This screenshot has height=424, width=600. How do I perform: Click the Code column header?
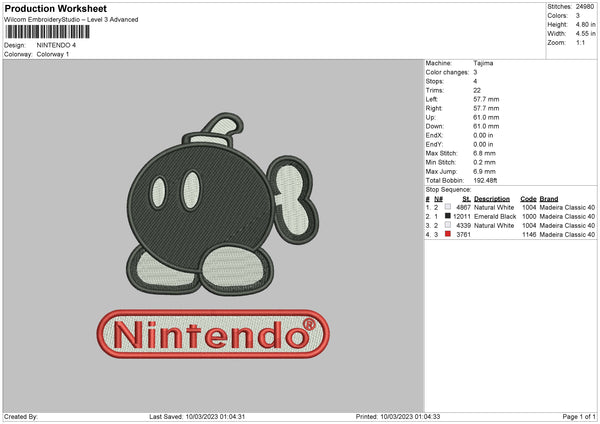point(528,199)
